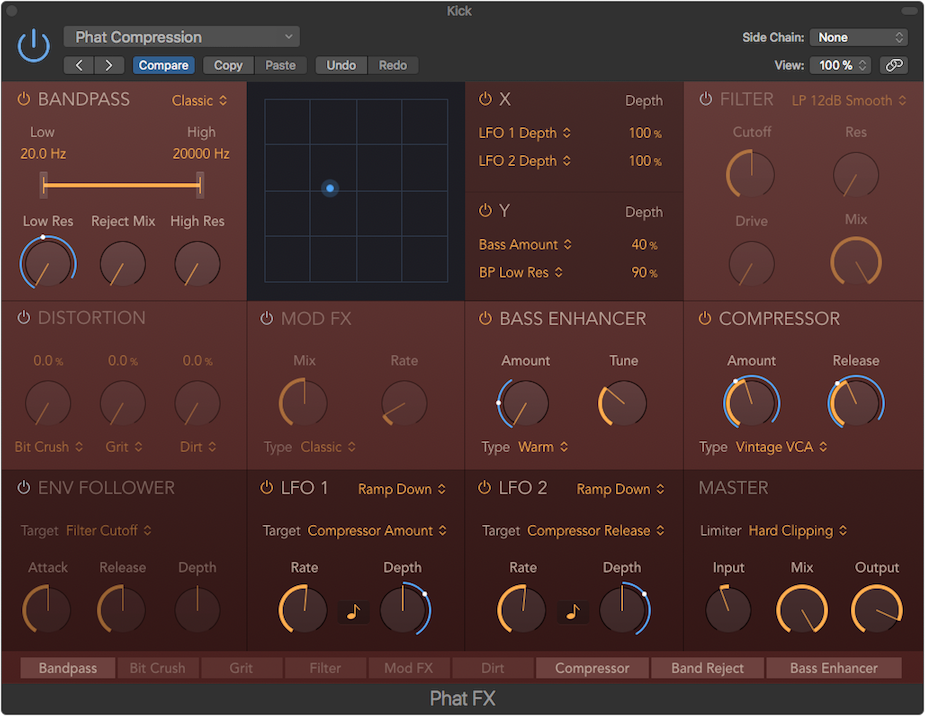
Task: Click the Mod FX Mix knob
Action: (304, 403)
